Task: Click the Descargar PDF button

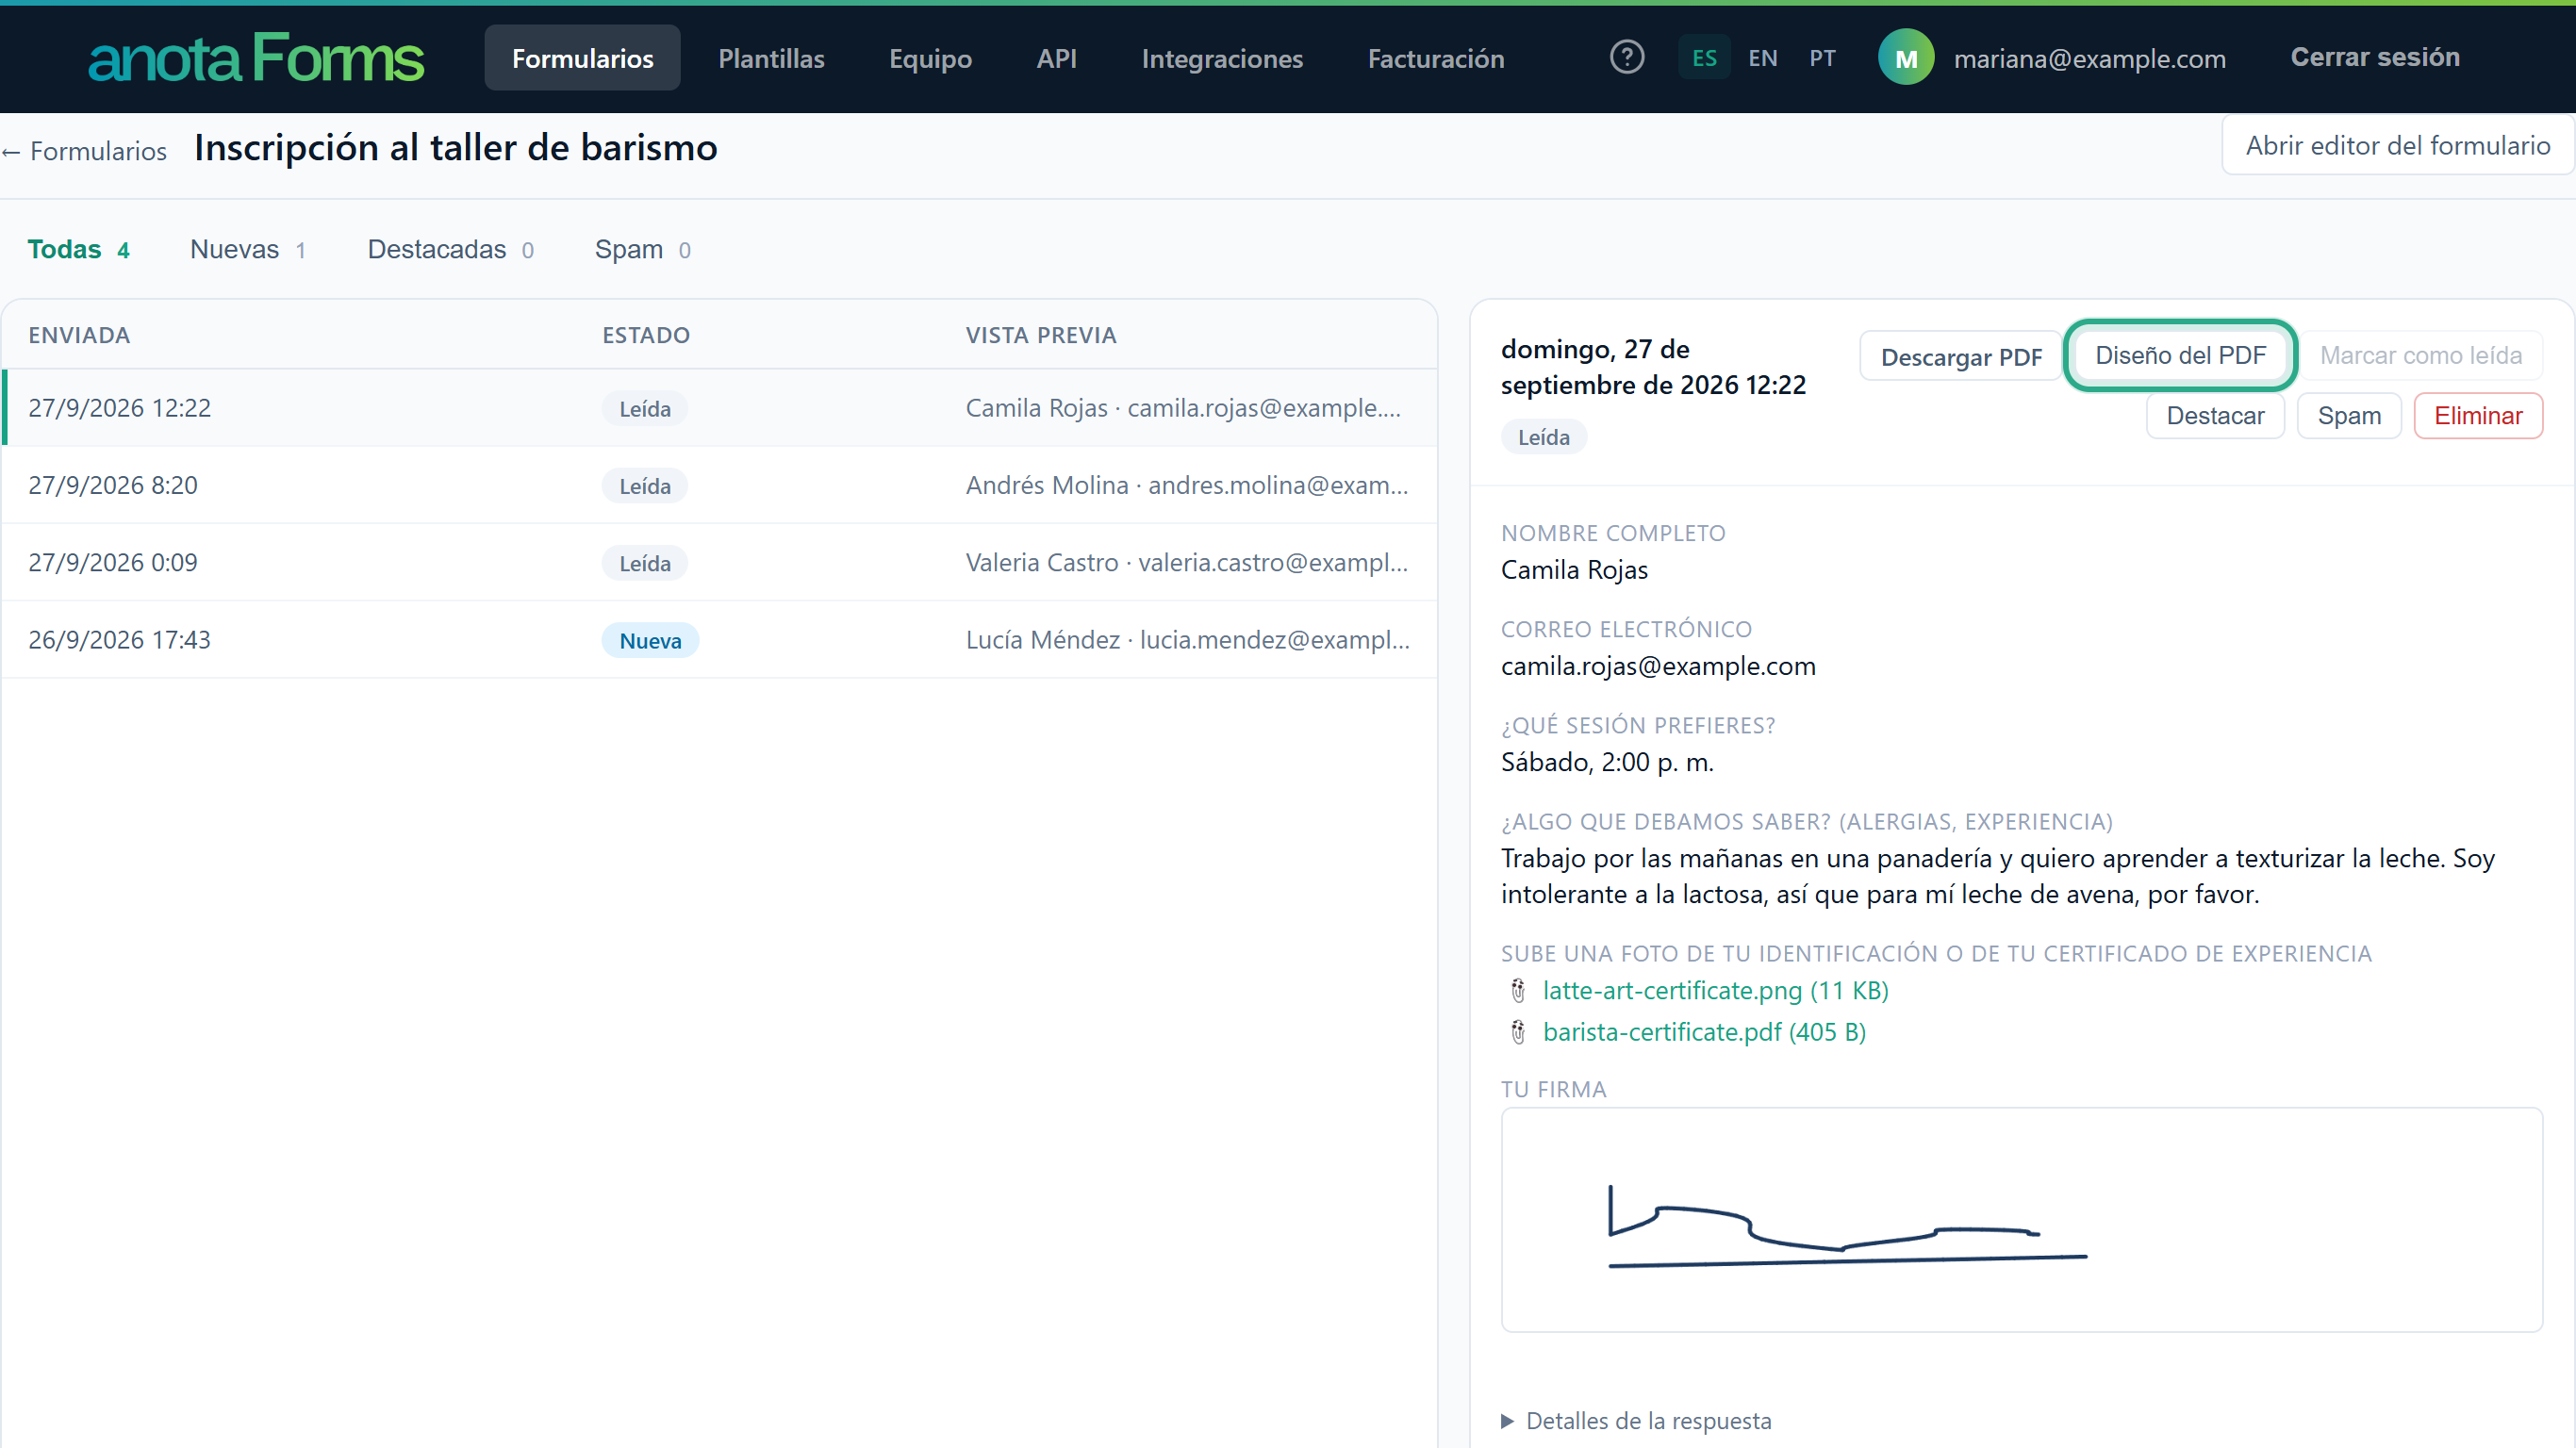Action: tap(1961, 357)
